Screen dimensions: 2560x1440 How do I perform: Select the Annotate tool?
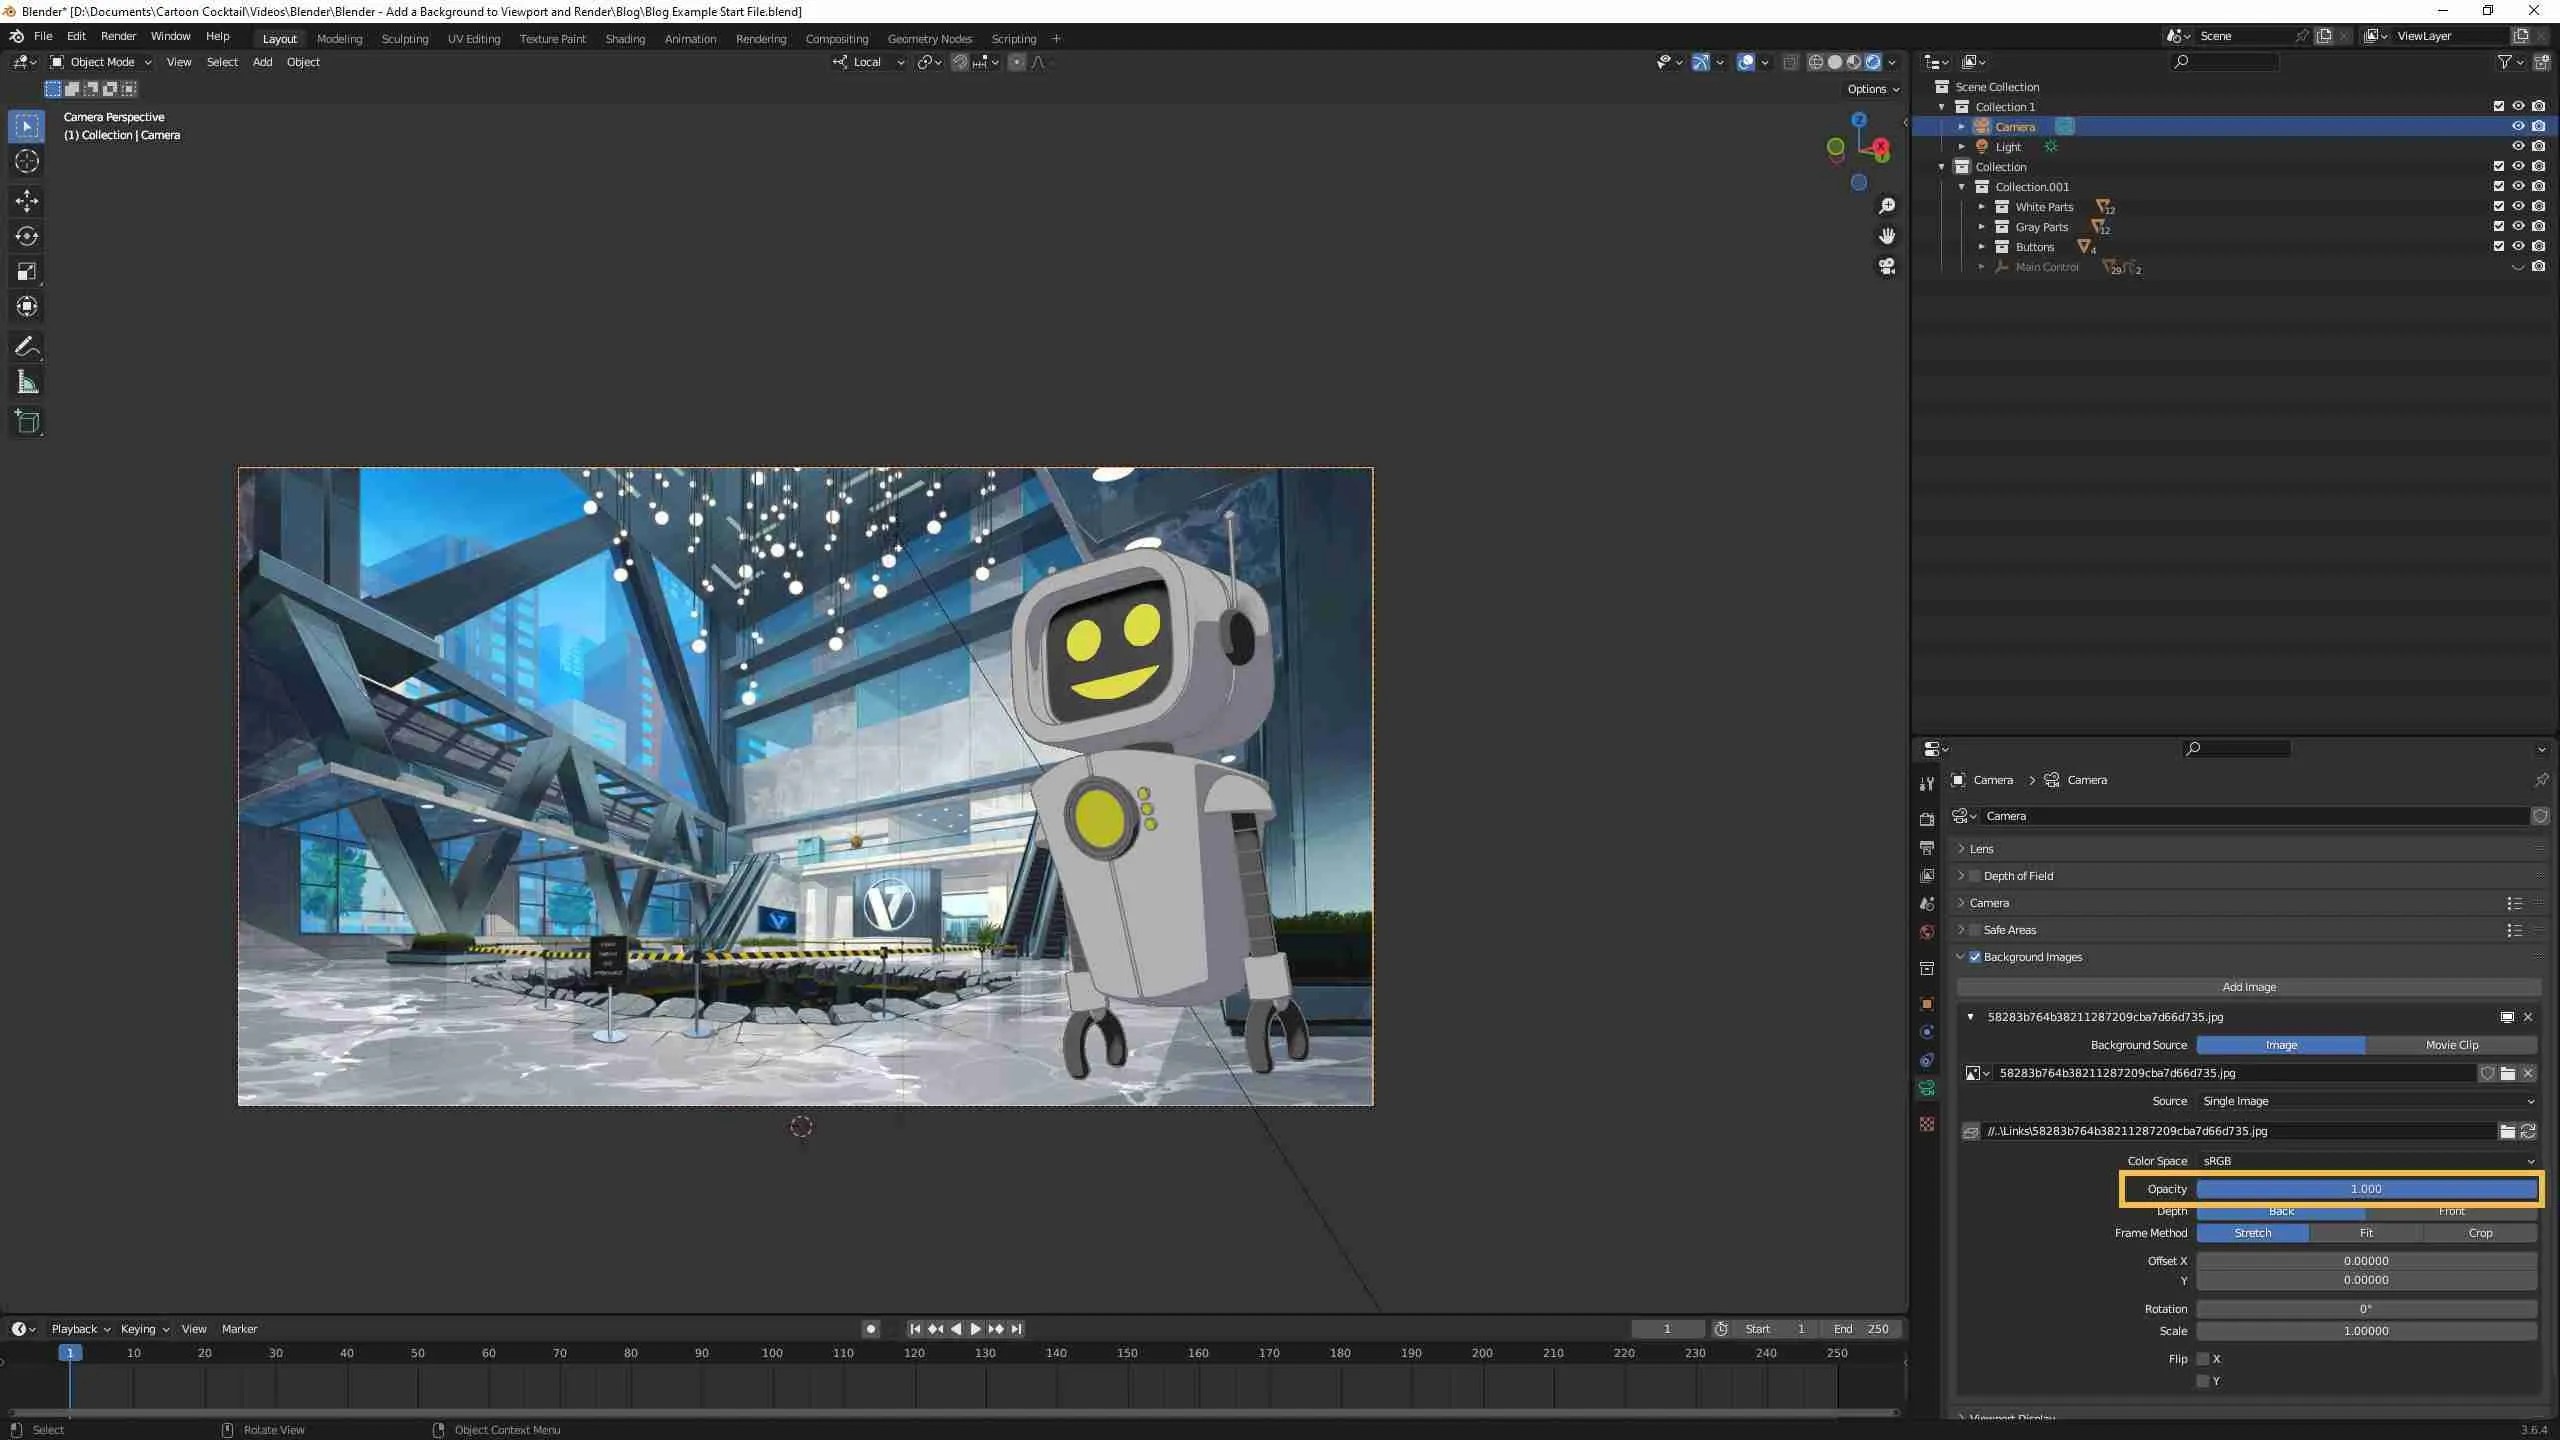click(26, 346)
